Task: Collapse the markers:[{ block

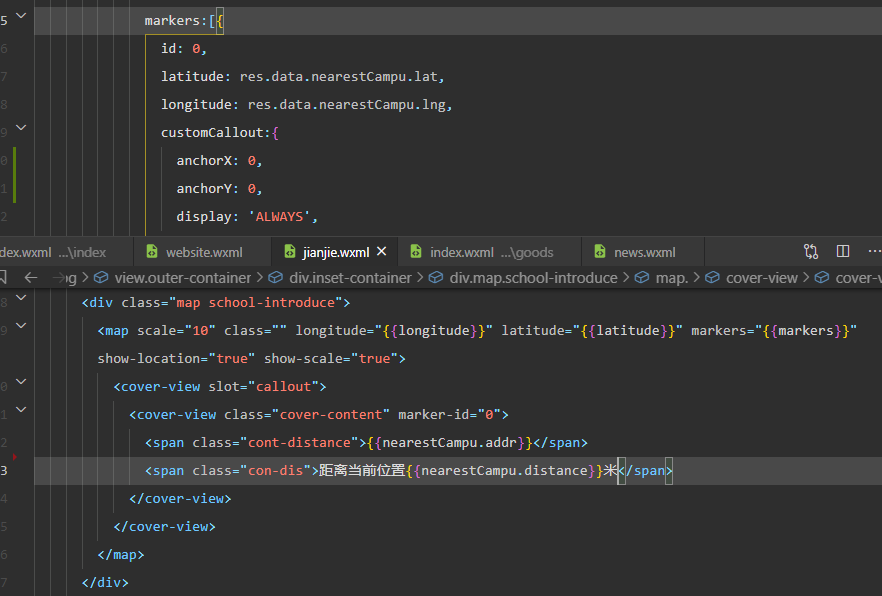Action: tap(21, 16)
